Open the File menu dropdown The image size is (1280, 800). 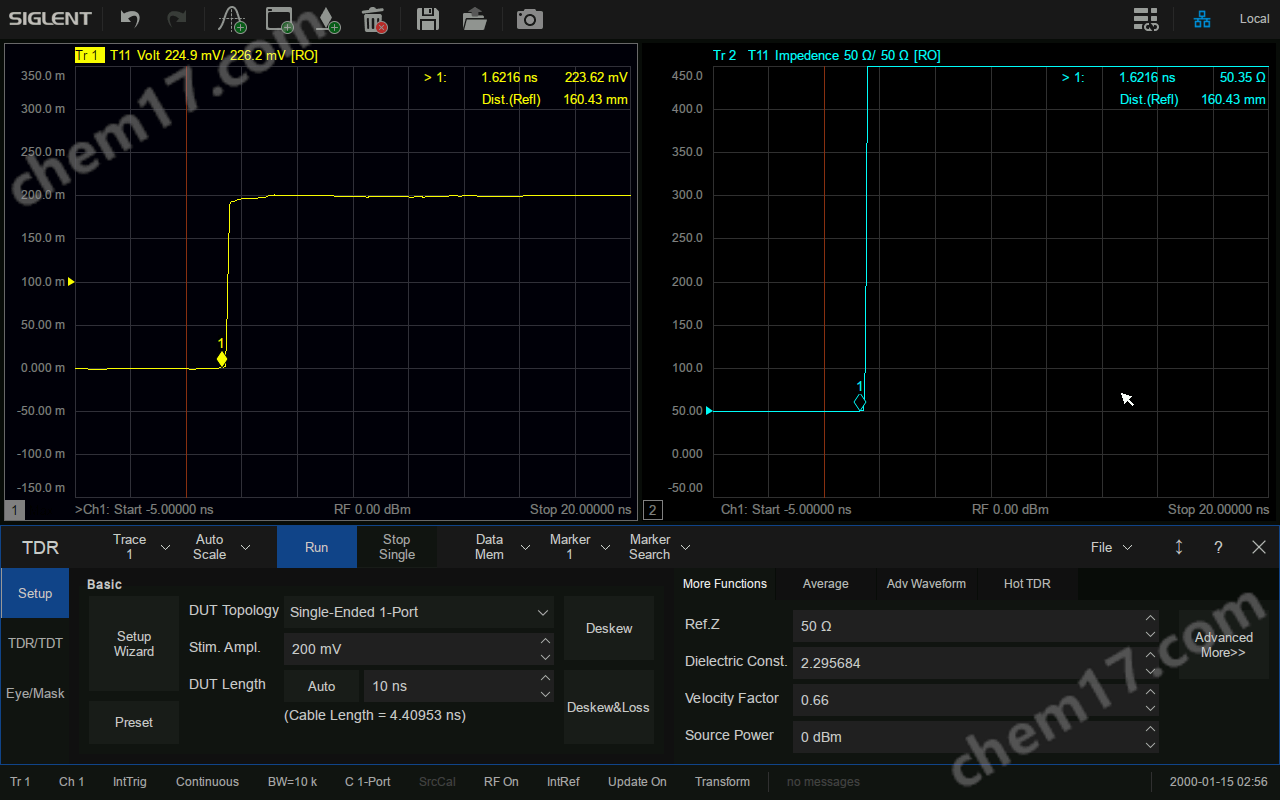1111,547
